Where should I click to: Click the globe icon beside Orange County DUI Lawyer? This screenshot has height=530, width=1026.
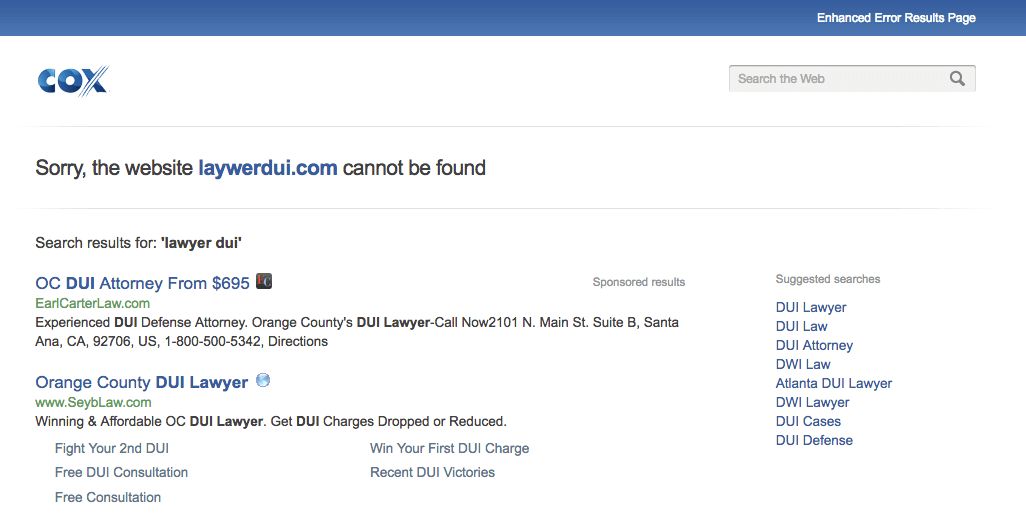[x=263, y=380]
